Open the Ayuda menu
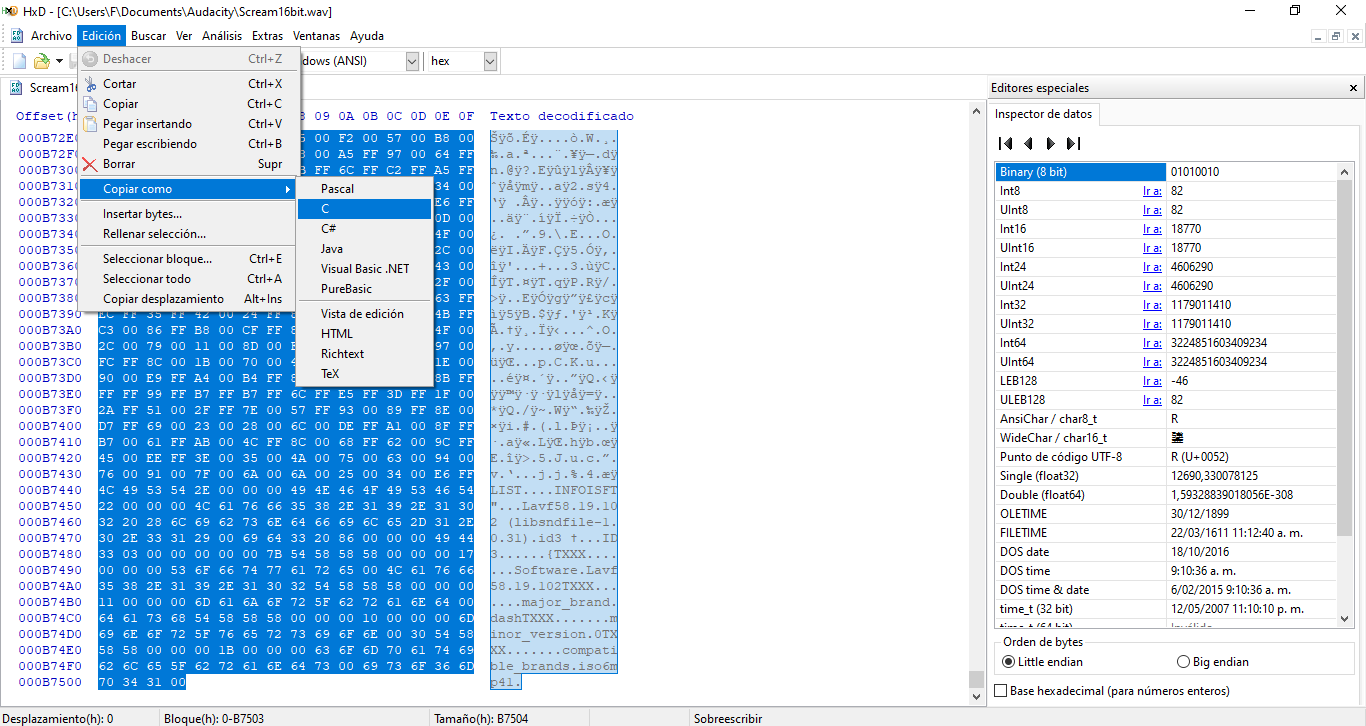1366x726 pixels. coord(367,36)
